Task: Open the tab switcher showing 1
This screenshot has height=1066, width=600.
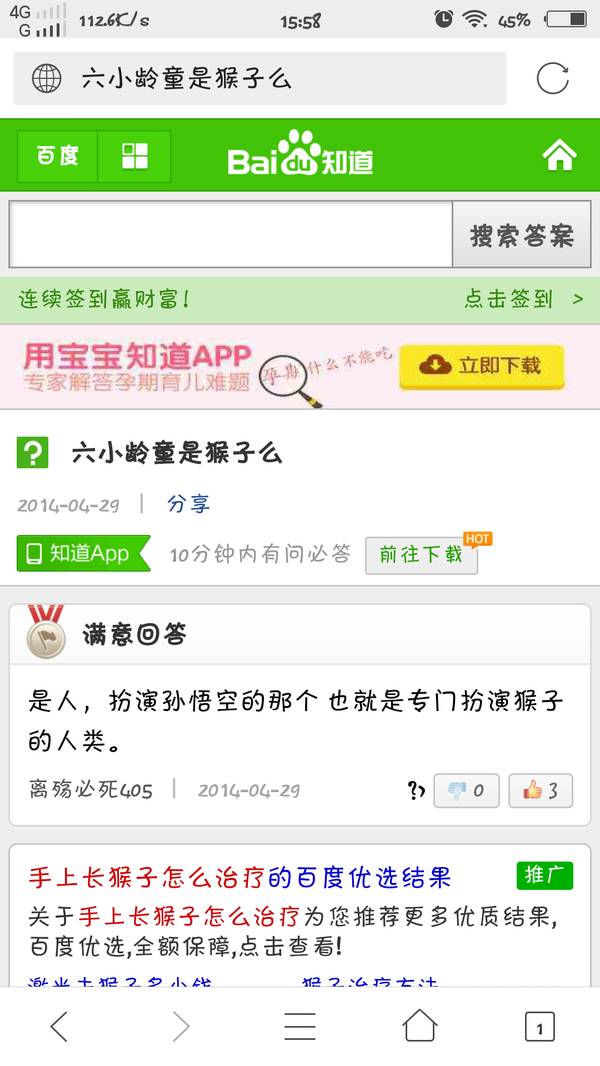Action: point(540,1027)
